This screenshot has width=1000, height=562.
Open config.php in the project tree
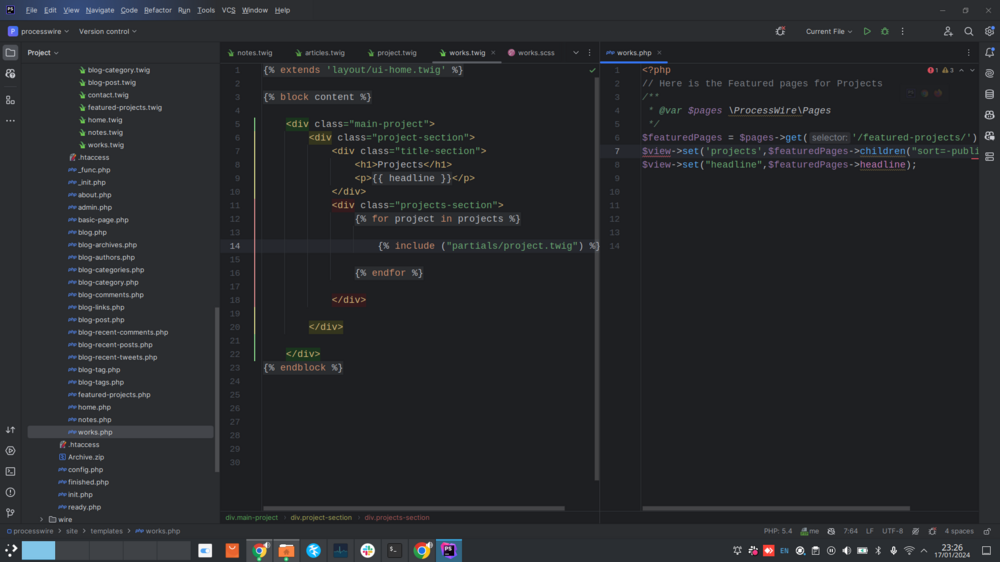85,470
